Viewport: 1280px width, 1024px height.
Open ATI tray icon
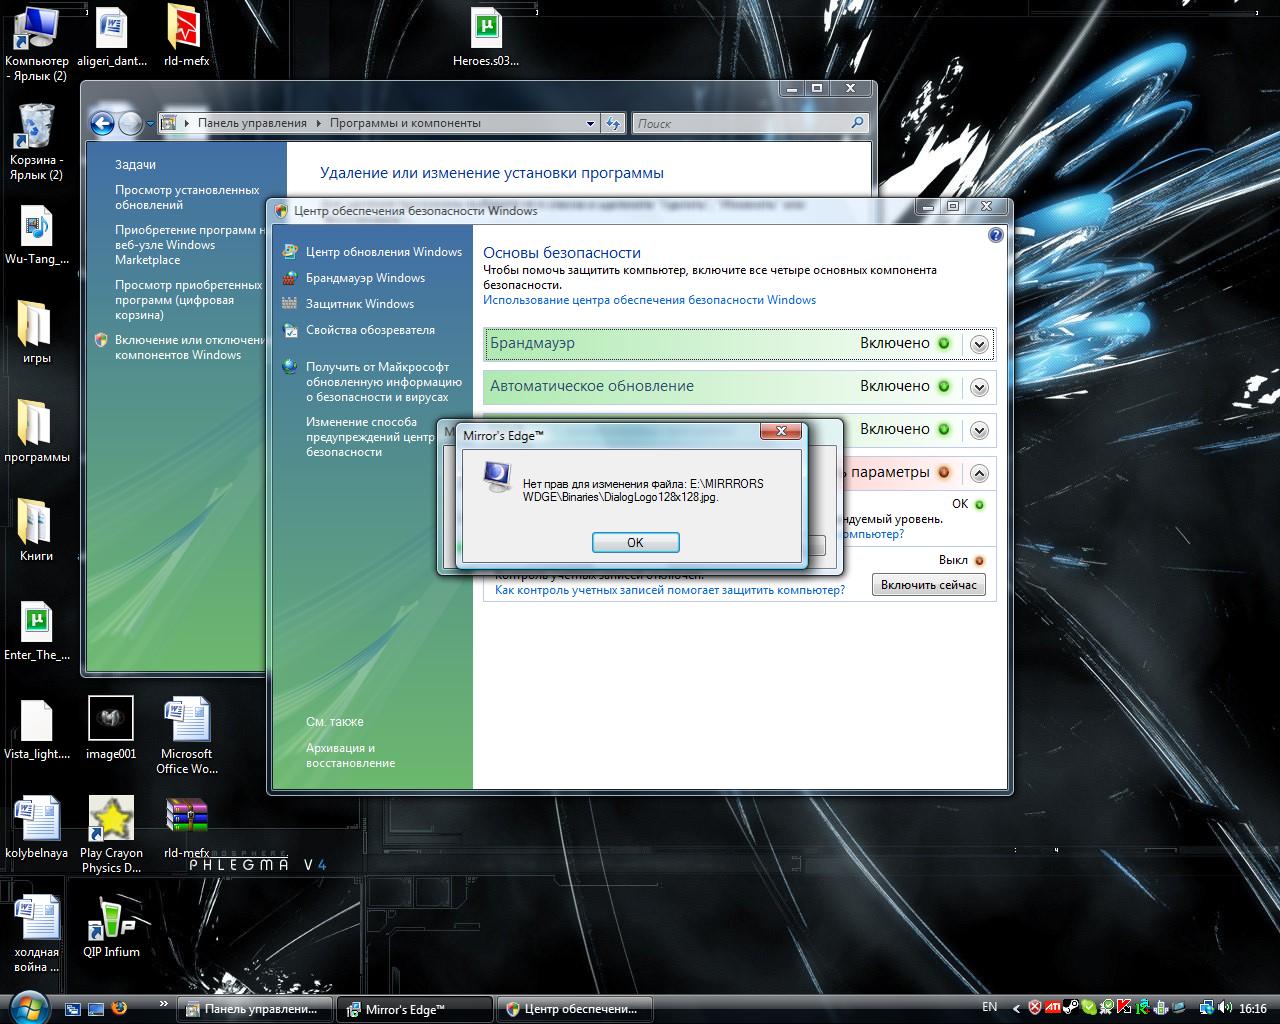pos(1053,1008)
